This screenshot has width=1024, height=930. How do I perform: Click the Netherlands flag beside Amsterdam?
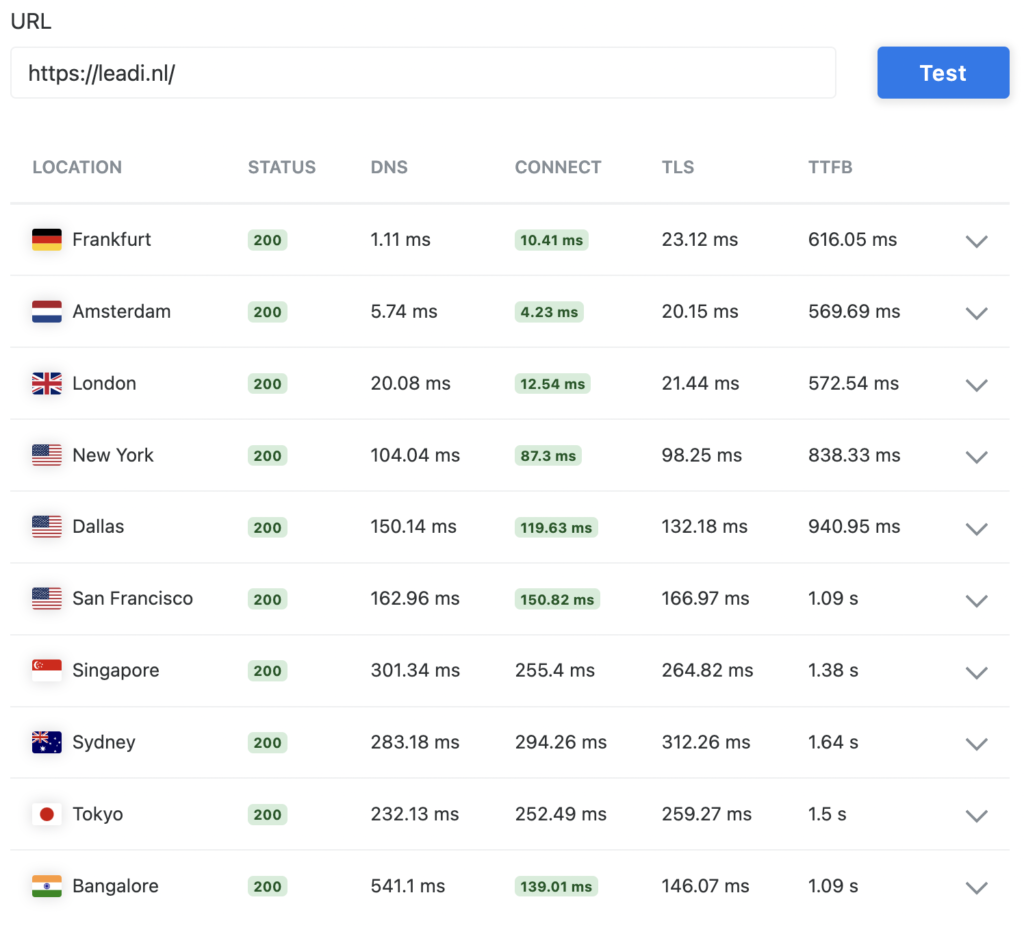coord(47,312)
